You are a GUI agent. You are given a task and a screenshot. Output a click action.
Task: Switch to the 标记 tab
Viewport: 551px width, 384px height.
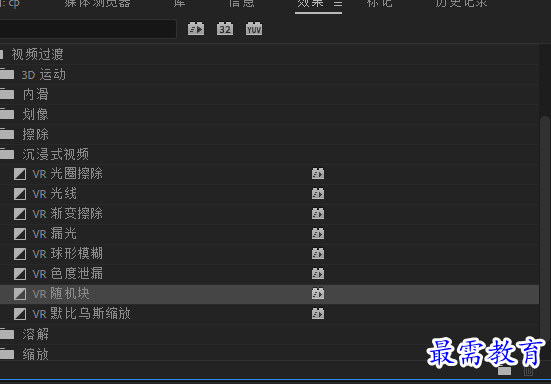click(x=380, y=4)
